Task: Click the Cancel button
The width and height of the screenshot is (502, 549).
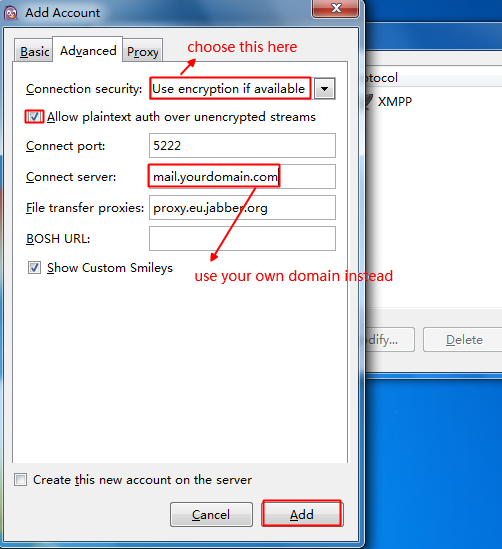Action: tap(211, 514)
